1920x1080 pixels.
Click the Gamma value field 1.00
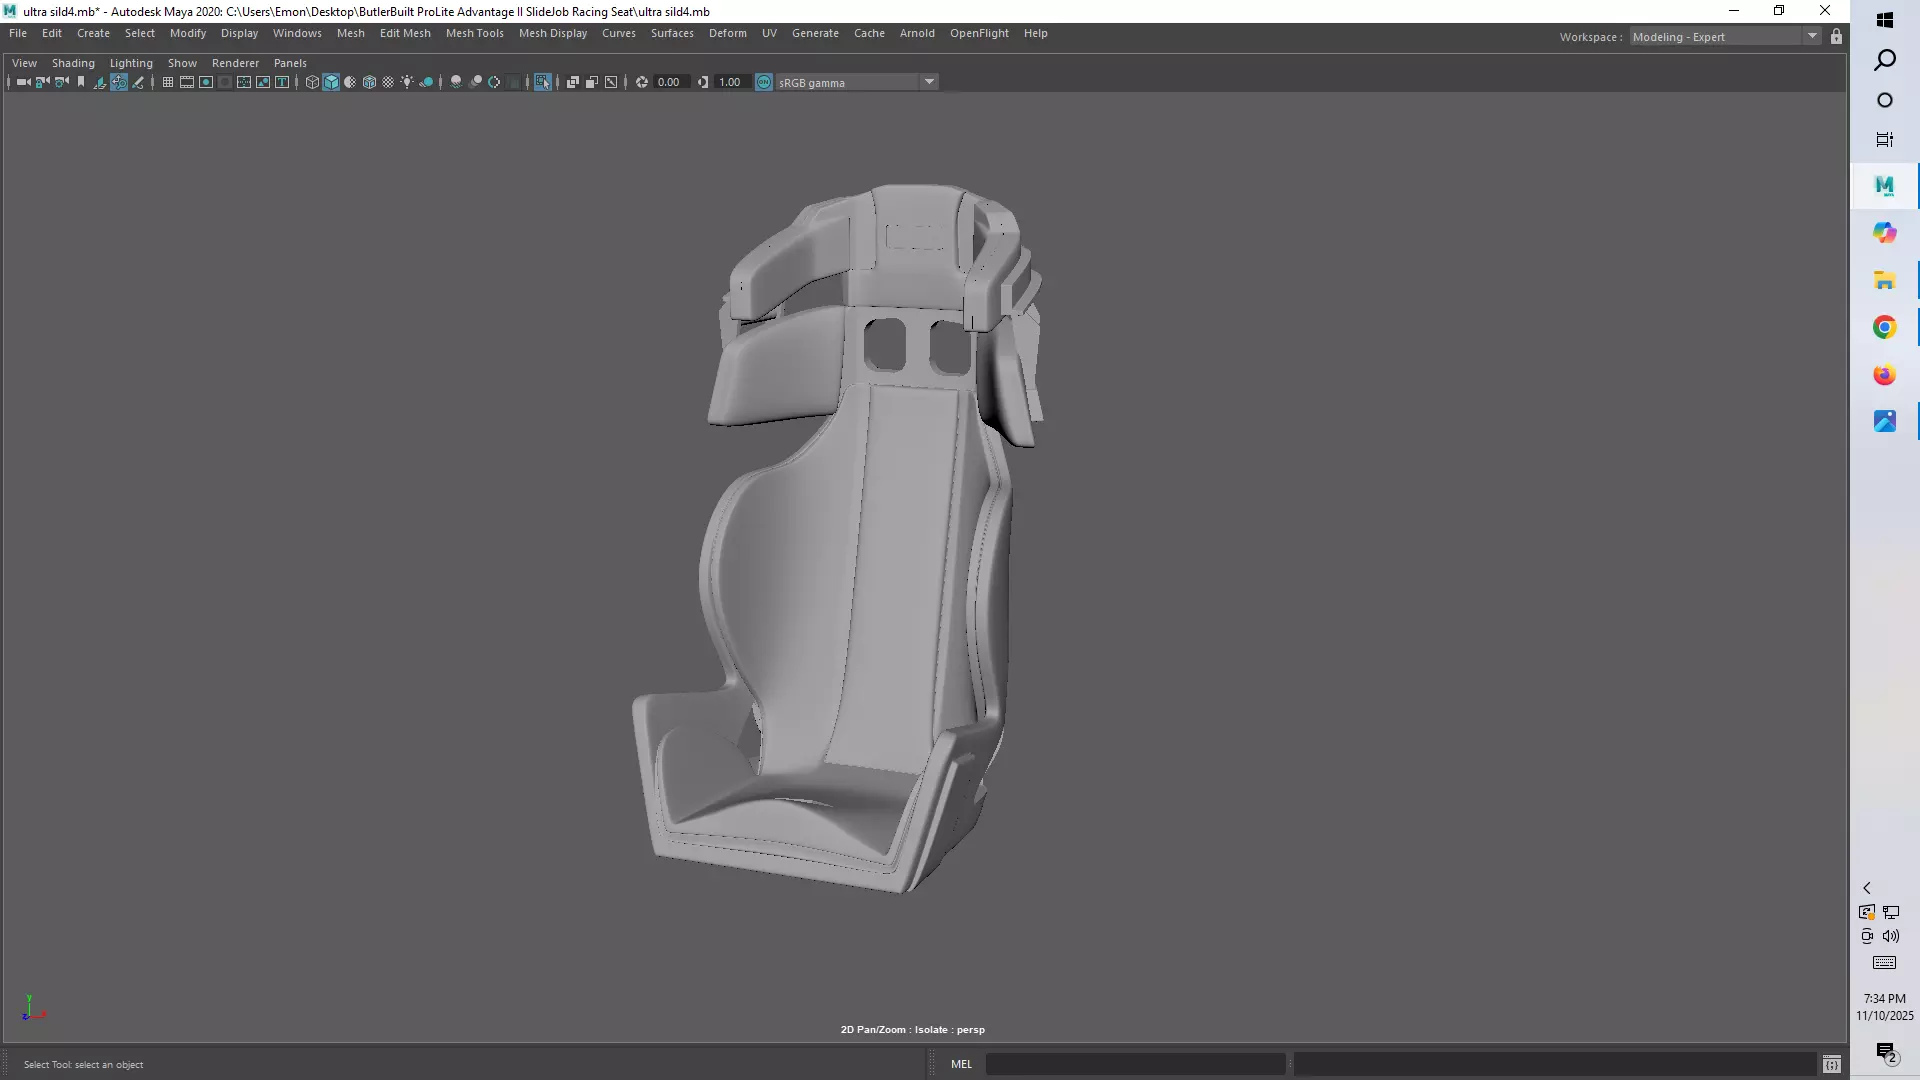tap(732, 82)
